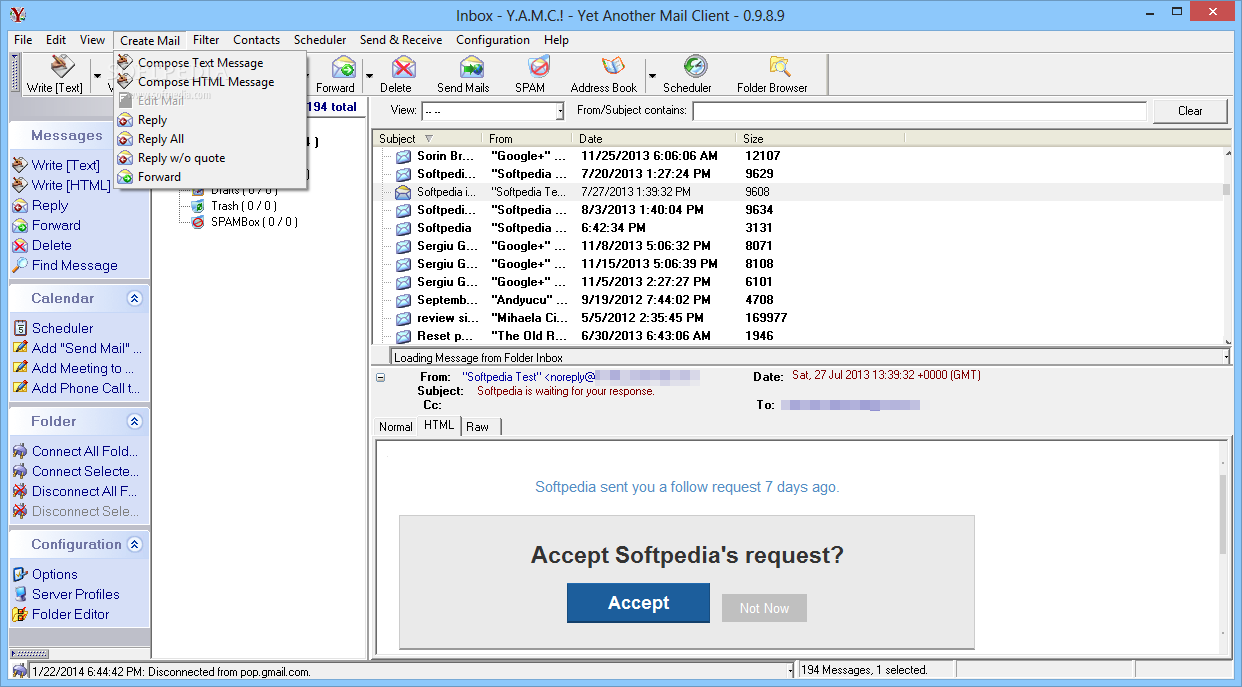Screen dimensions: 1242x687
Task: Select the "Septemb..." message from Andyucu
Action: [x=800, y=300]
